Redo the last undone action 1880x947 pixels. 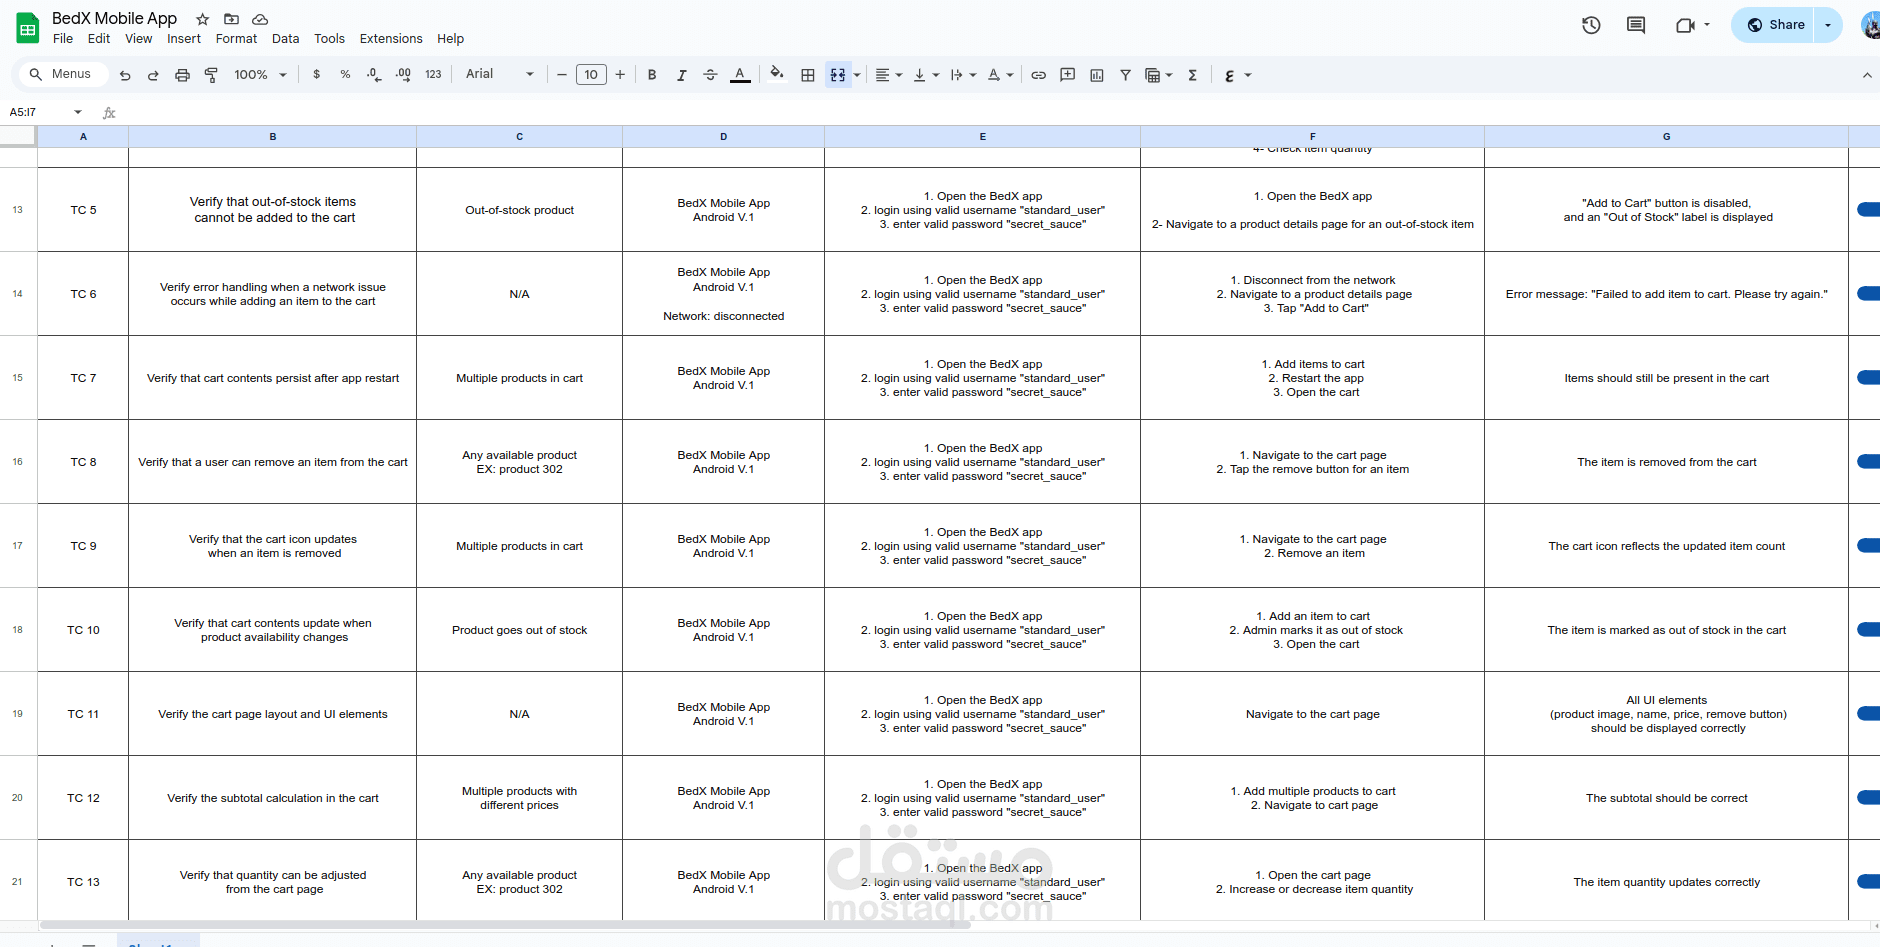point(153,75)
